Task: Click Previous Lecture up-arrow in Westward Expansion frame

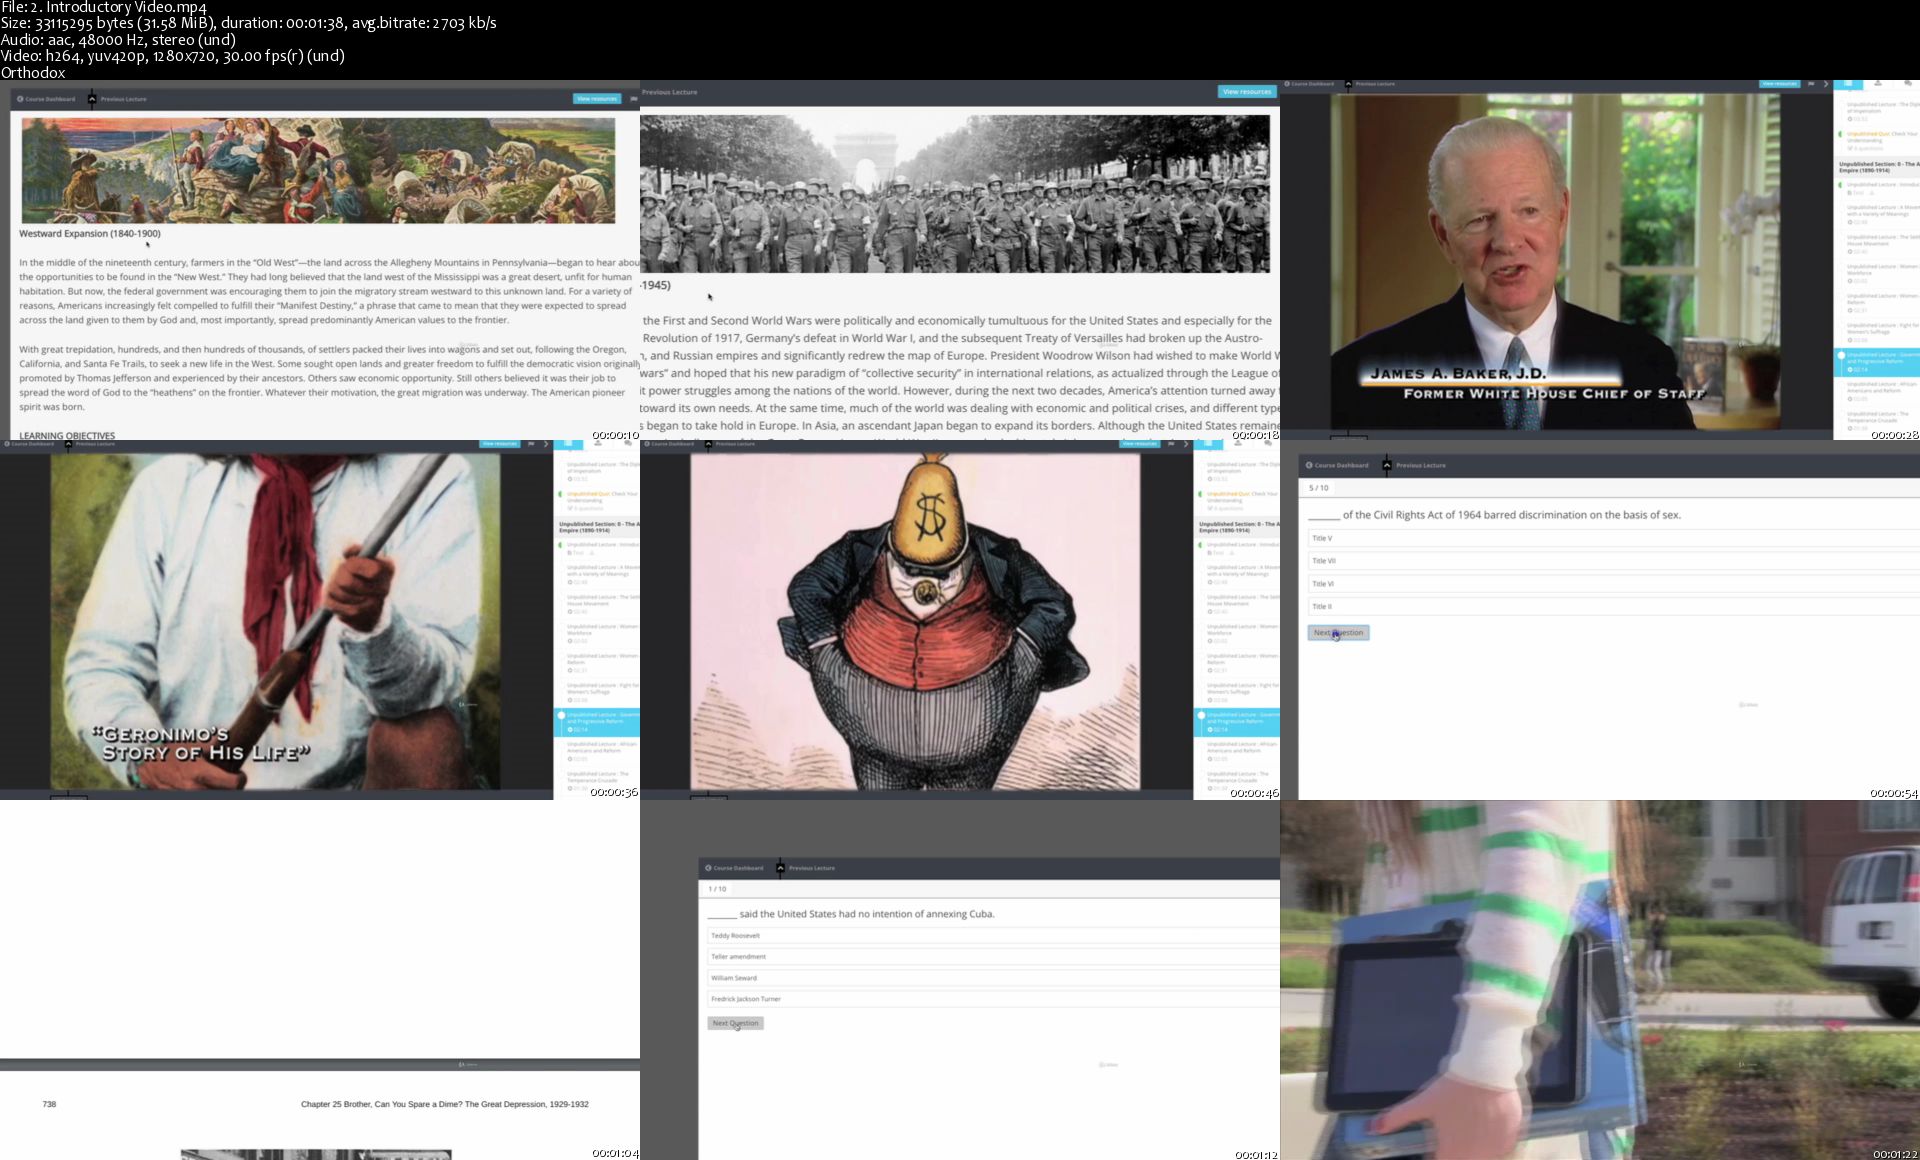Action: click(92, 99)
